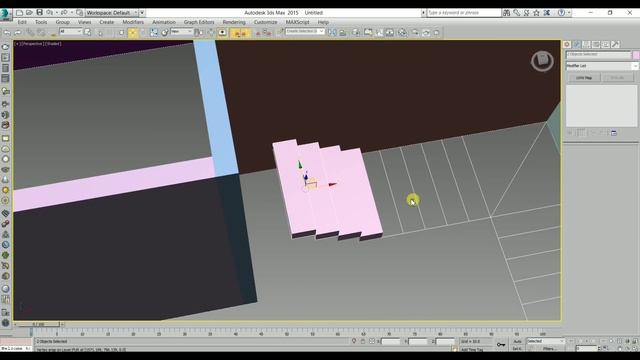
Task: Open the reference coordinate system 'View' dropdown
Action: [181, 31]
